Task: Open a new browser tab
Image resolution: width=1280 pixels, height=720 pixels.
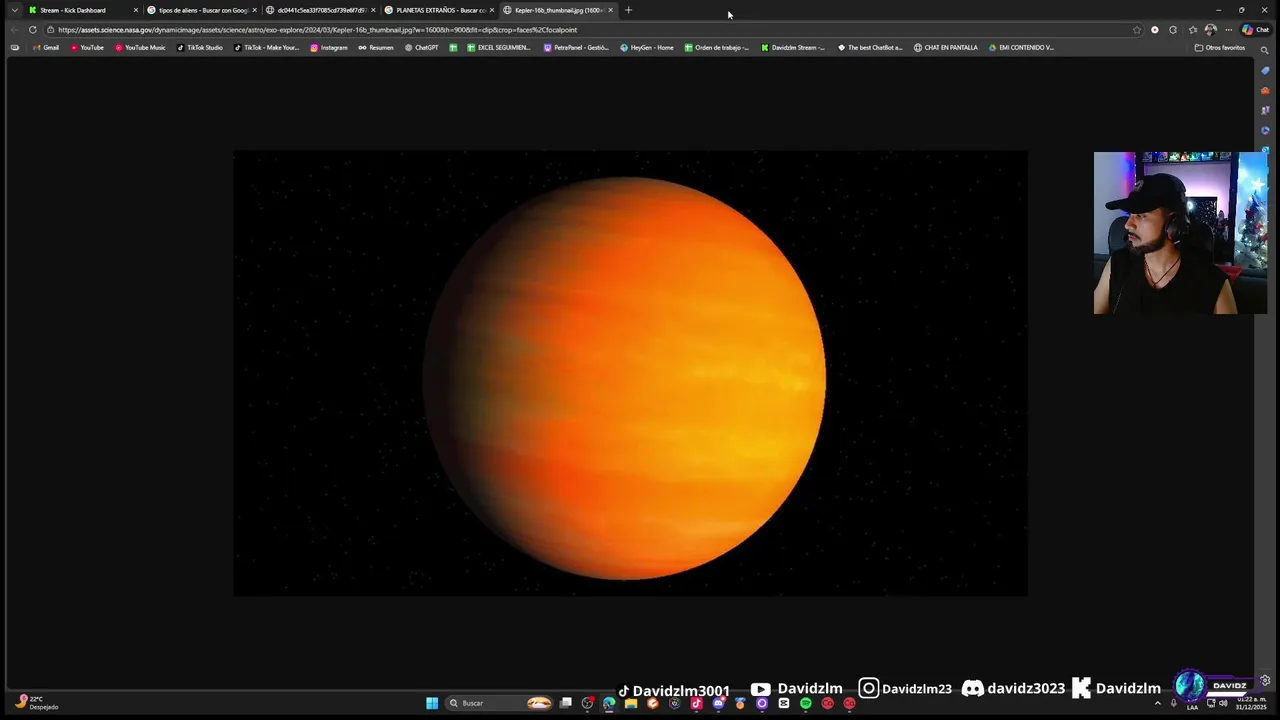Action: click(x=628, y=10)
